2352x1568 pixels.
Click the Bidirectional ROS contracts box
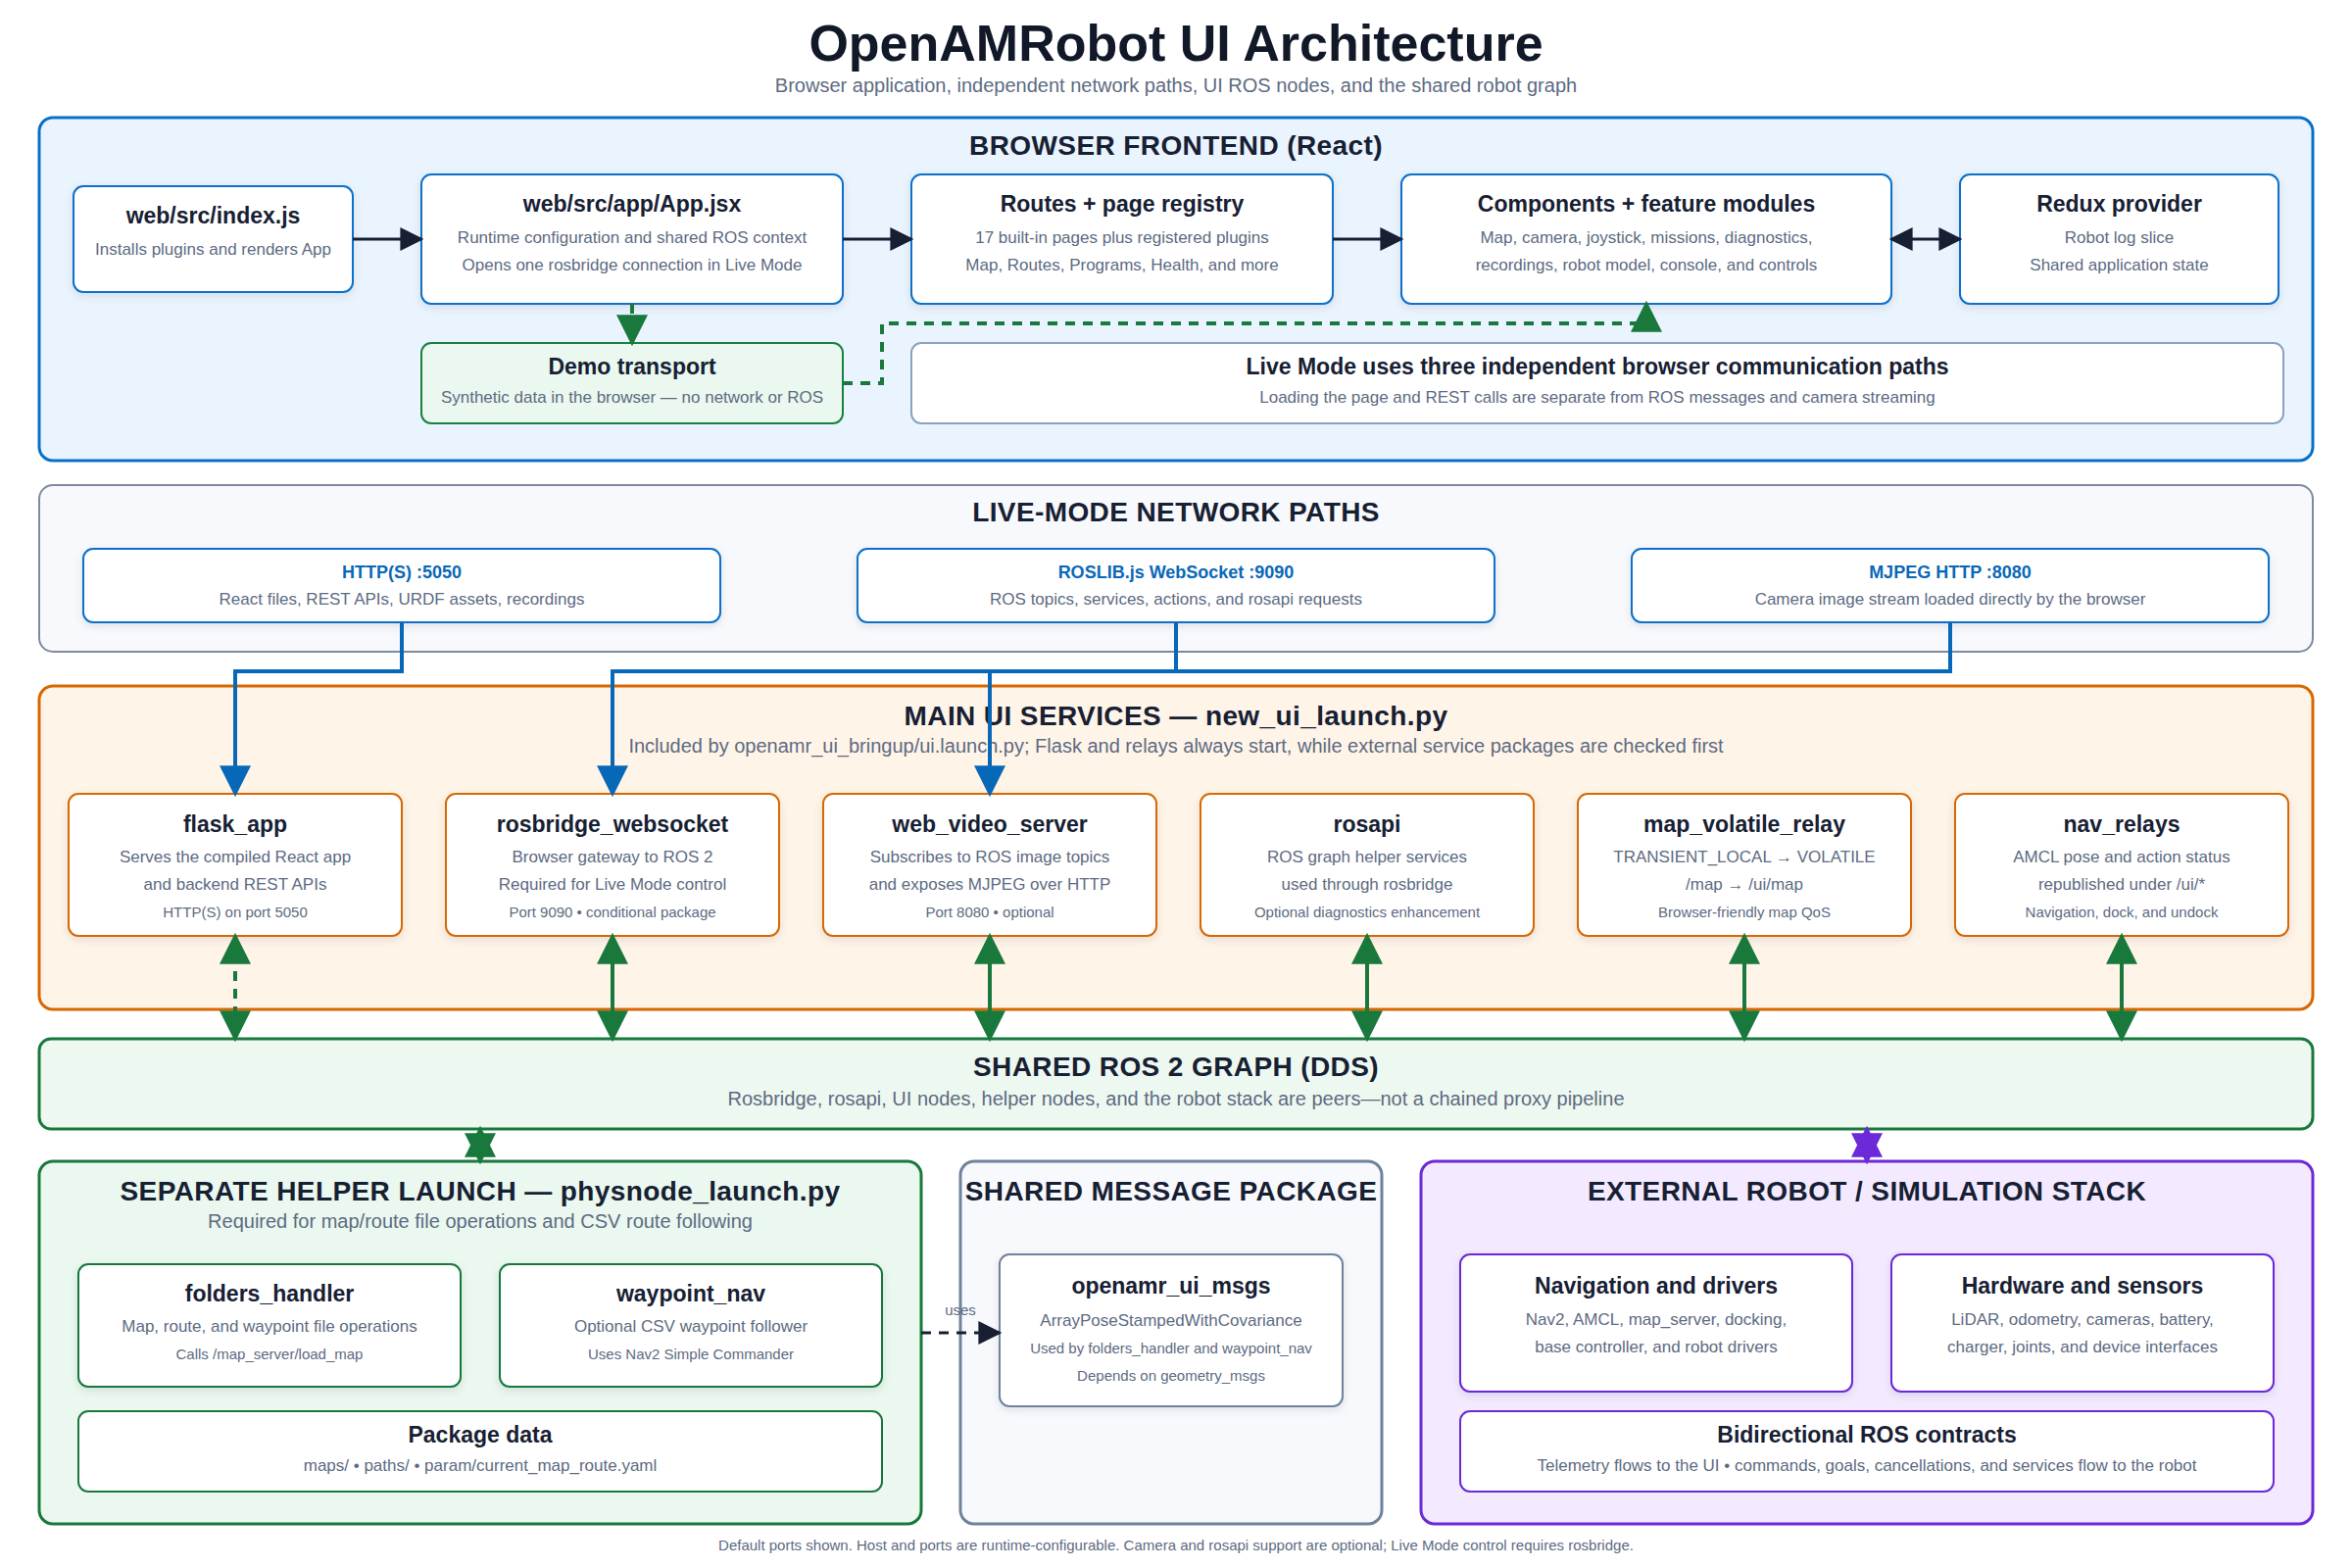[1867, 1451]
